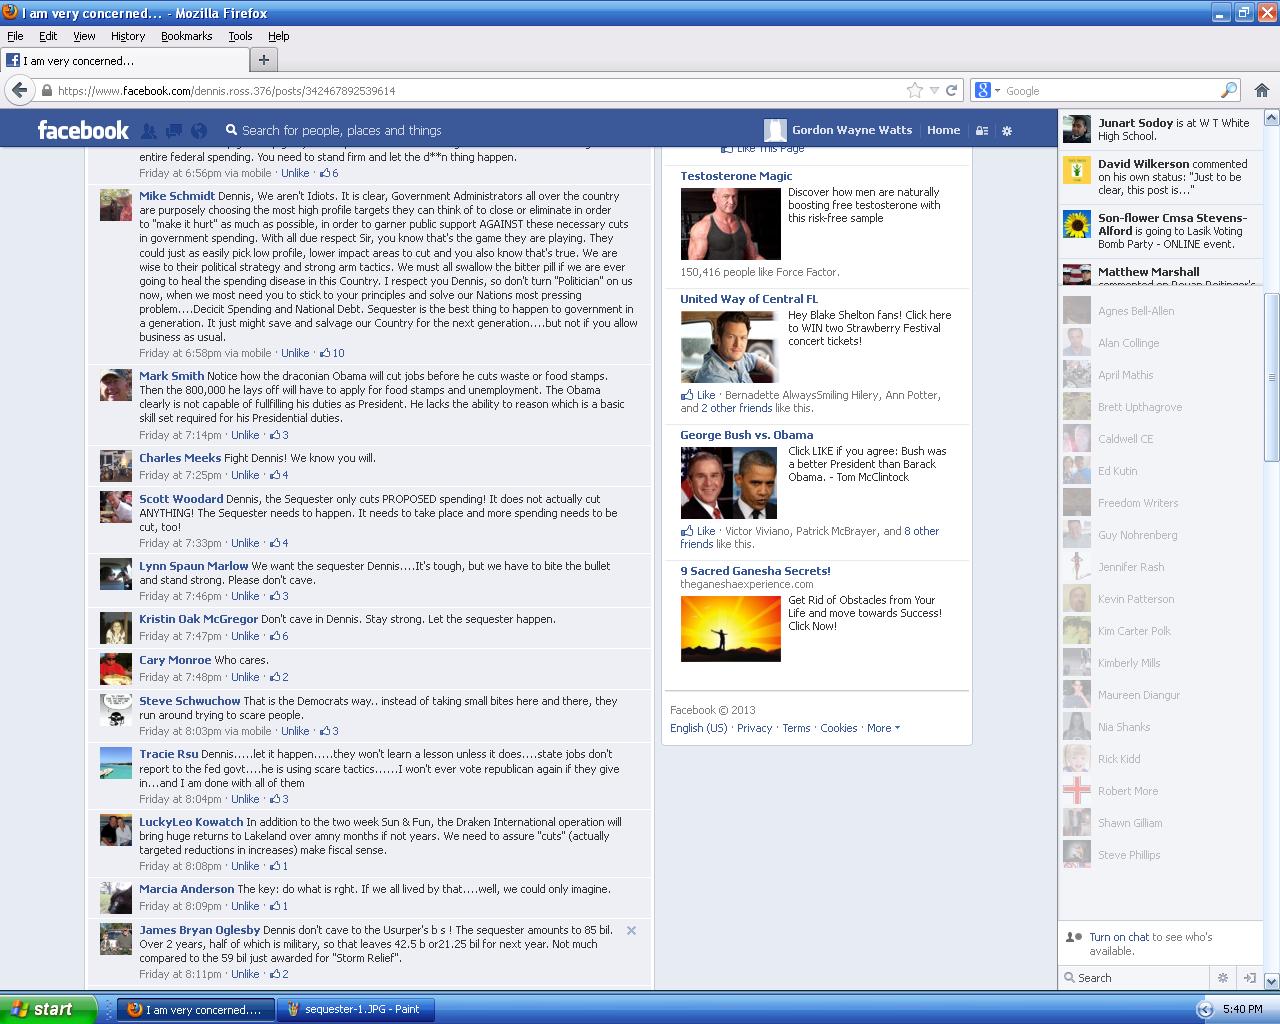The image size is (1280, 1024).
Task: Click the Firefox taskbar button 'I am very concerned'
Action: 196,1009
